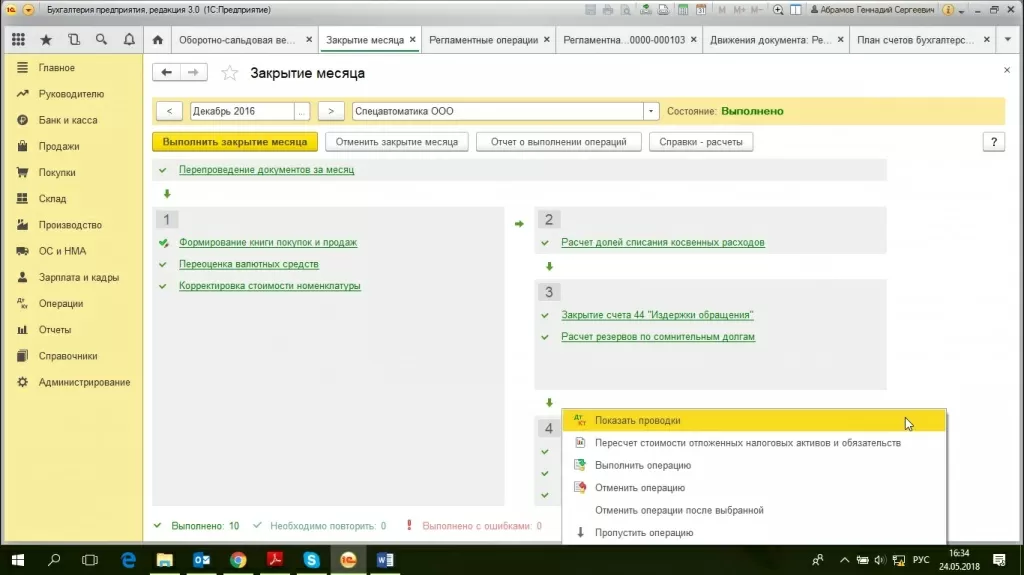
Task: Launch 1C from the Windows taskbar
Action: click(x=349, y=560)
